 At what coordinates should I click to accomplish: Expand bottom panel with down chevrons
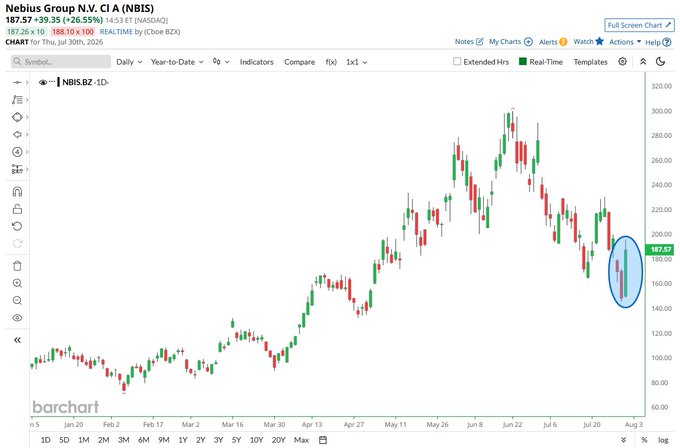point(624,440)
